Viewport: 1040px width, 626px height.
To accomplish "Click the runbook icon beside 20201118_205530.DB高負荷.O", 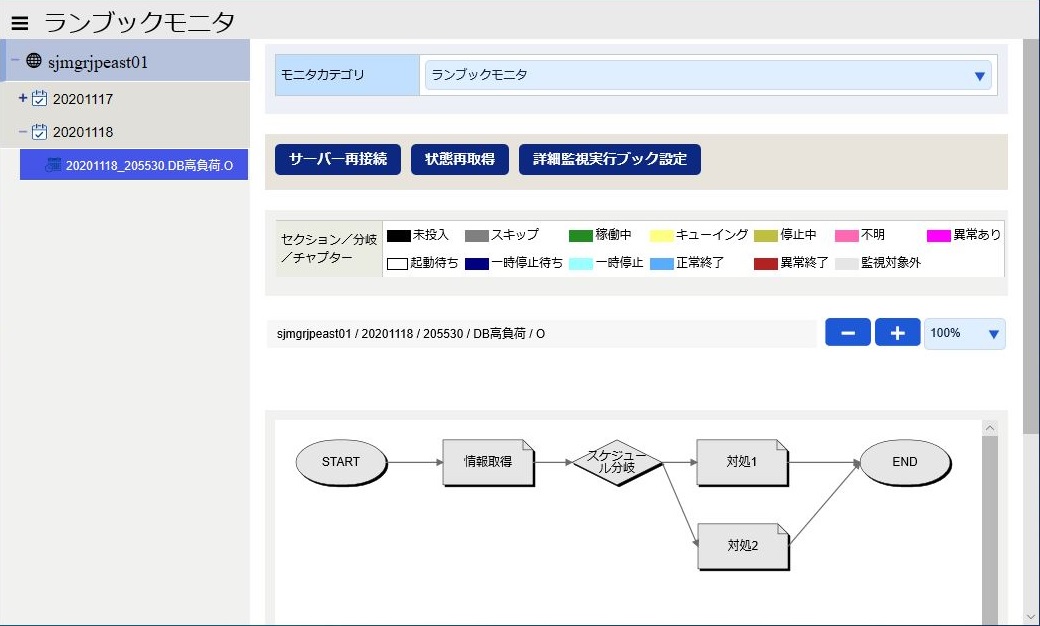I will [53, 165].
